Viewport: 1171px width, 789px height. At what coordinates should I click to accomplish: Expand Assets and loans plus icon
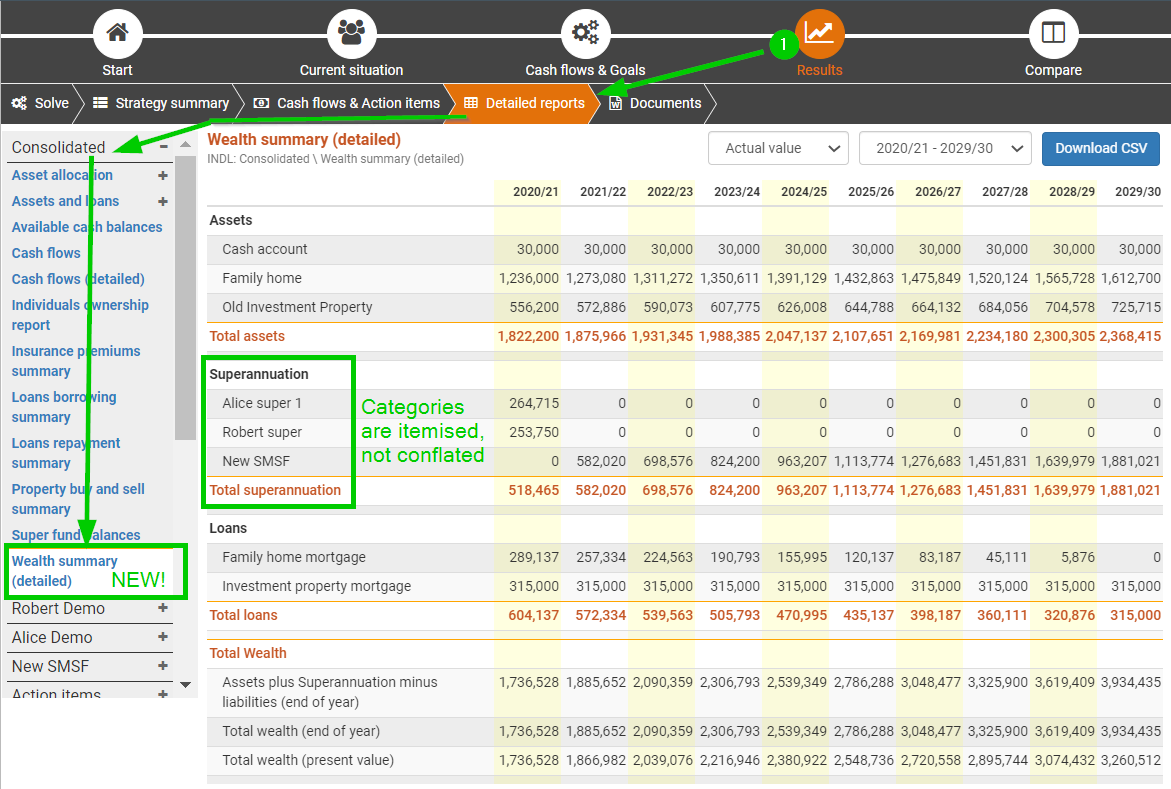(163, 201)
